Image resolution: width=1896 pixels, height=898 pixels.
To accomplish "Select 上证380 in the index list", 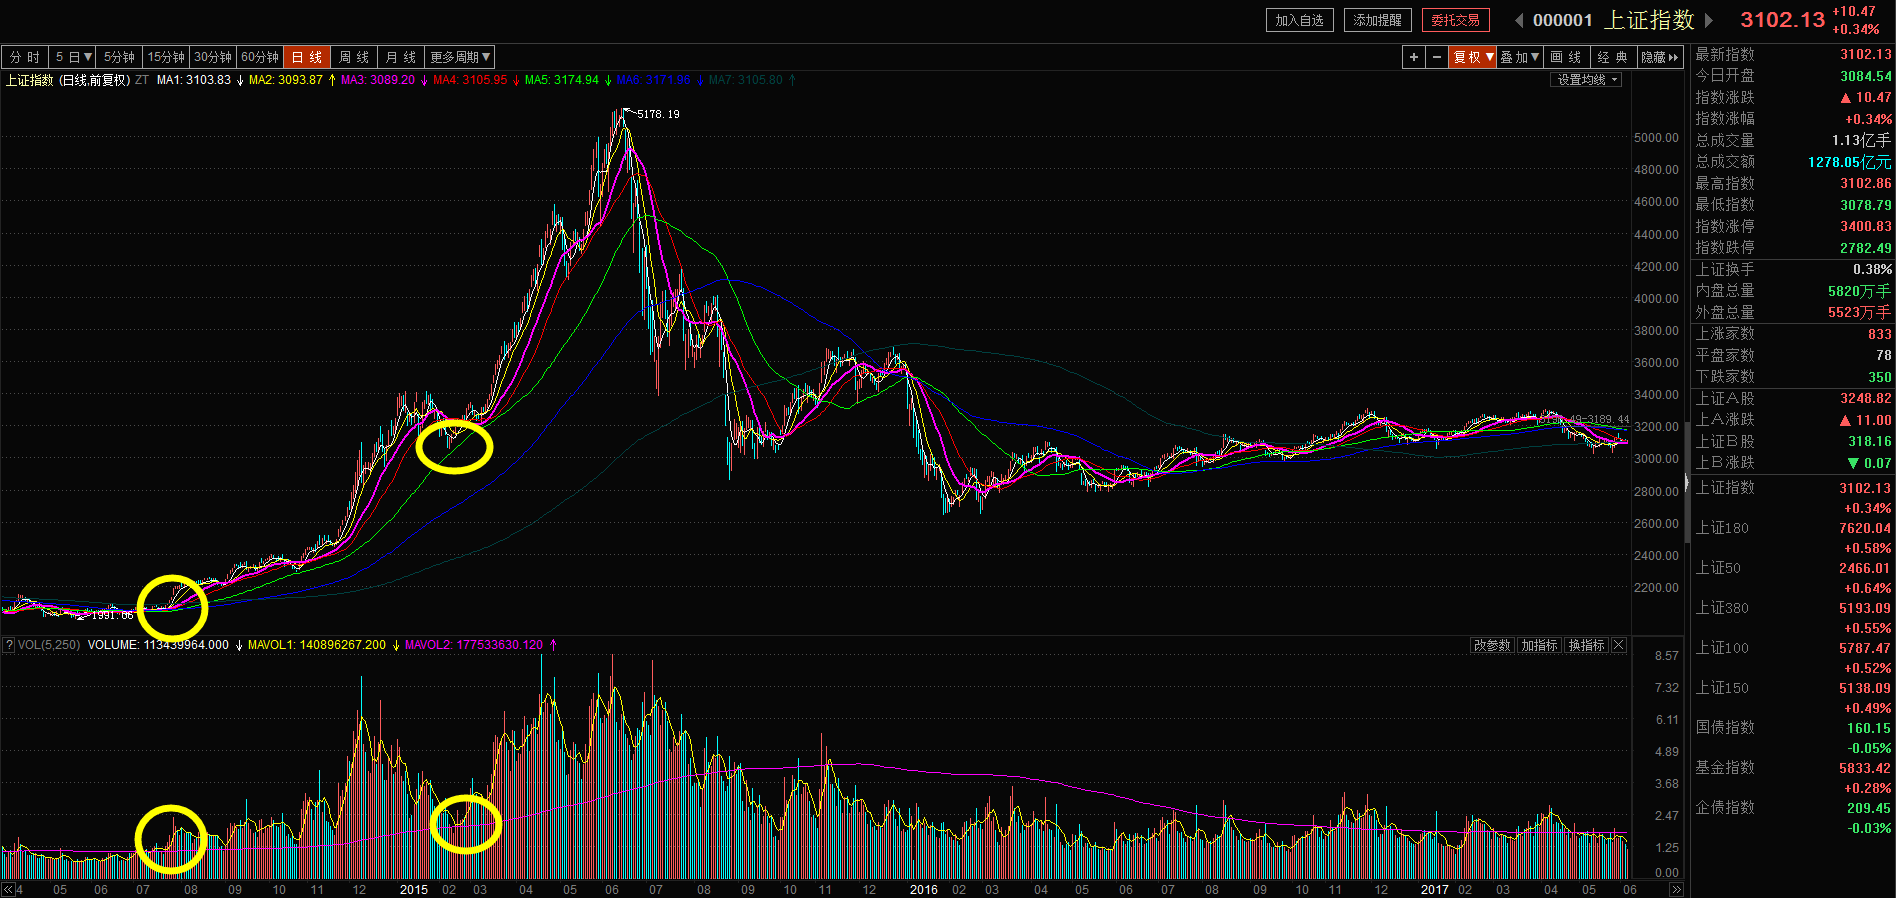I will (1722, 608).
